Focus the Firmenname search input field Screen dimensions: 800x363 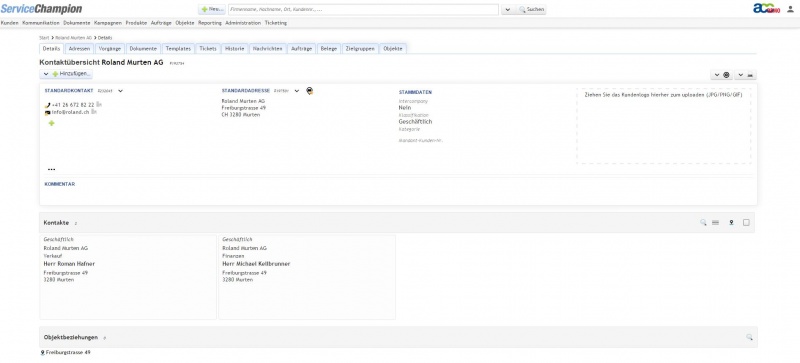(363, 9)
